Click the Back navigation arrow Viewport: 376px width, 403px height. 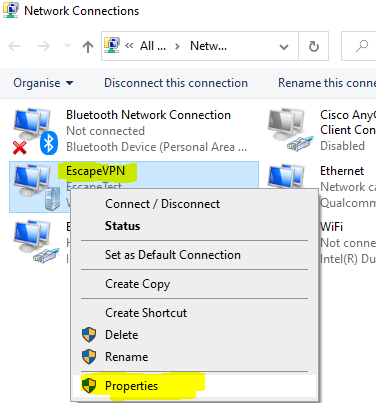pyautogui.click(x=14, y=46)
